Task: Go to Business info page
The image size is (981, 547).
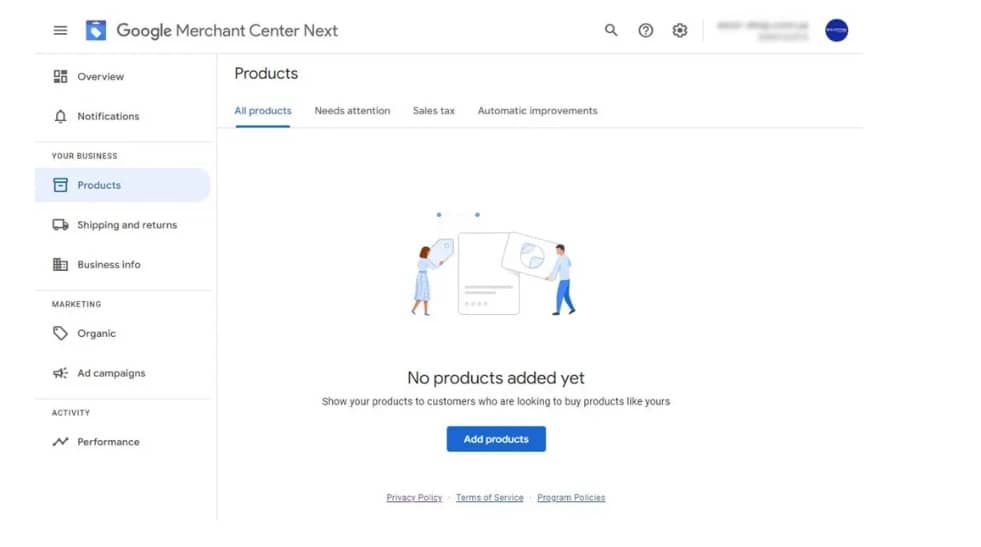Action: tap(108, 265)
